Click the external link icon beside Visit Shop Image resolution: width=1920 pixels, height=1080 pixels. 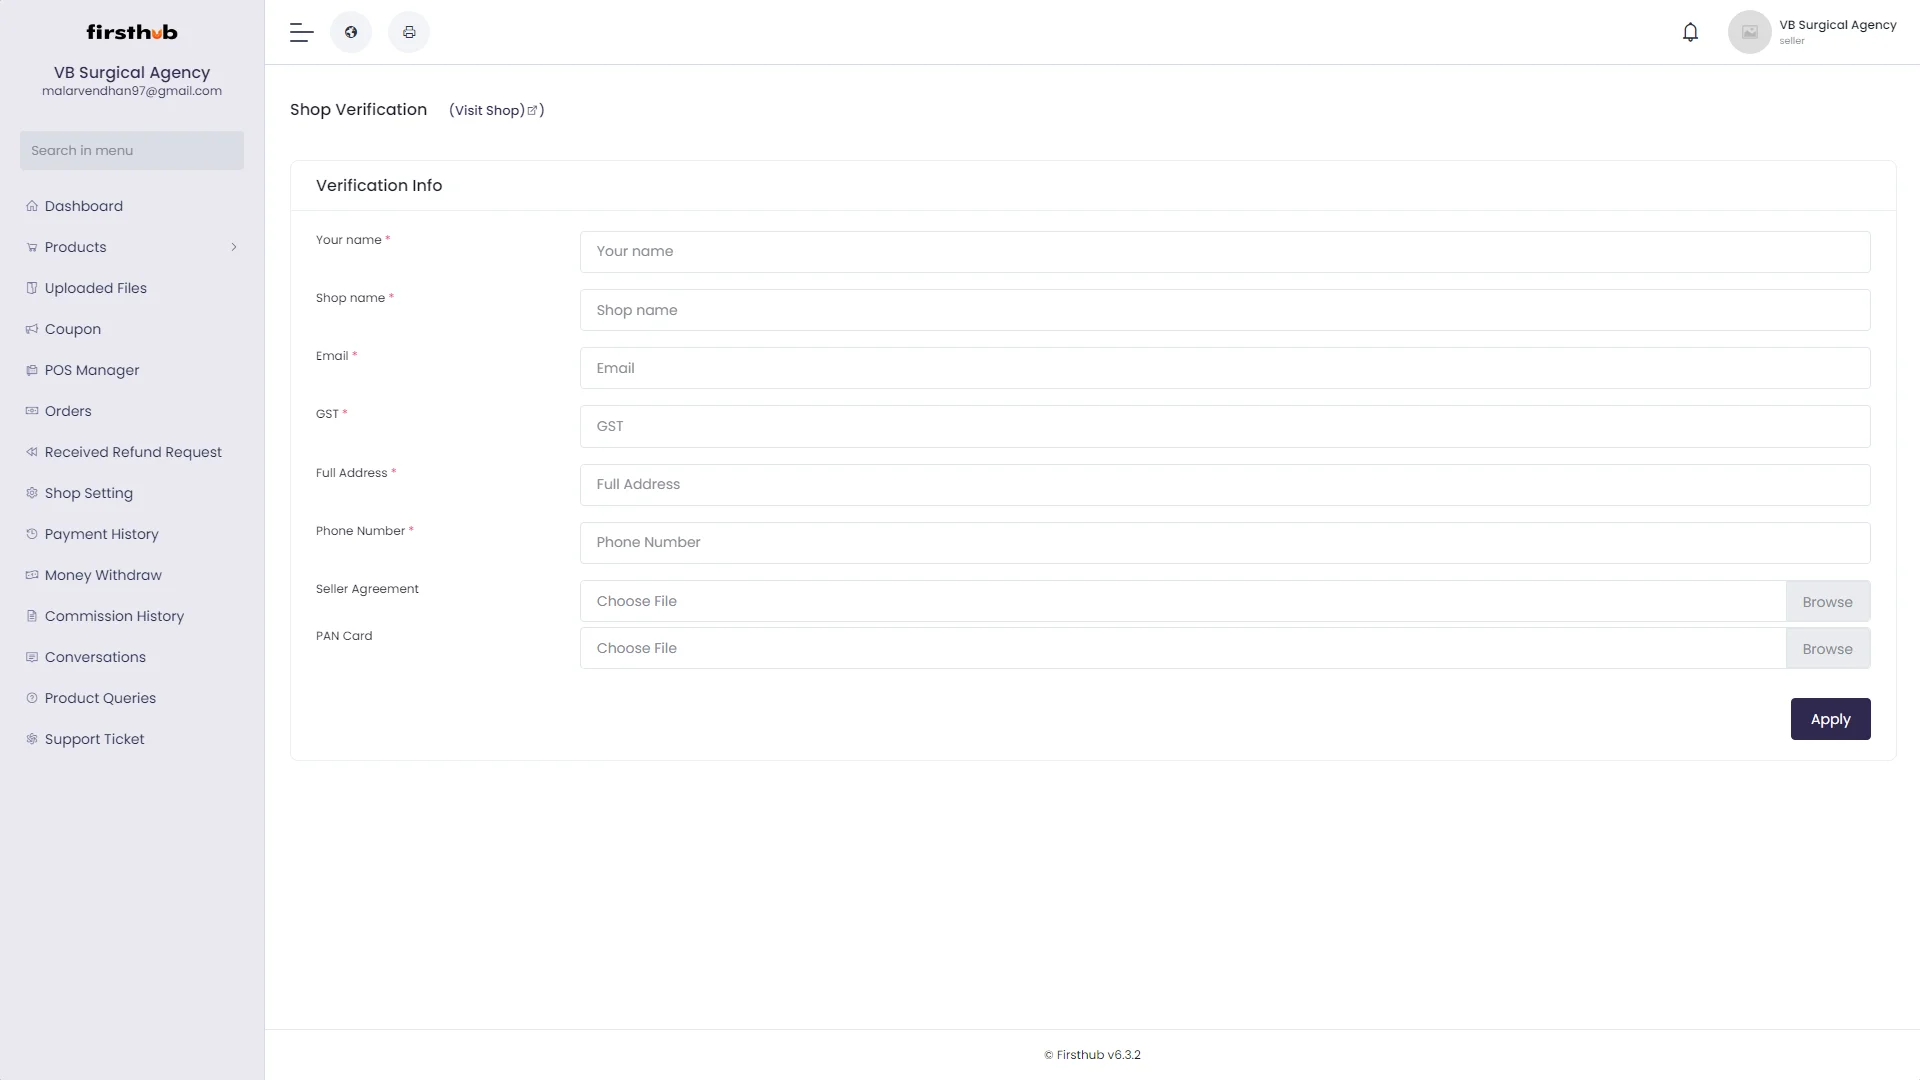click(532, 110)
